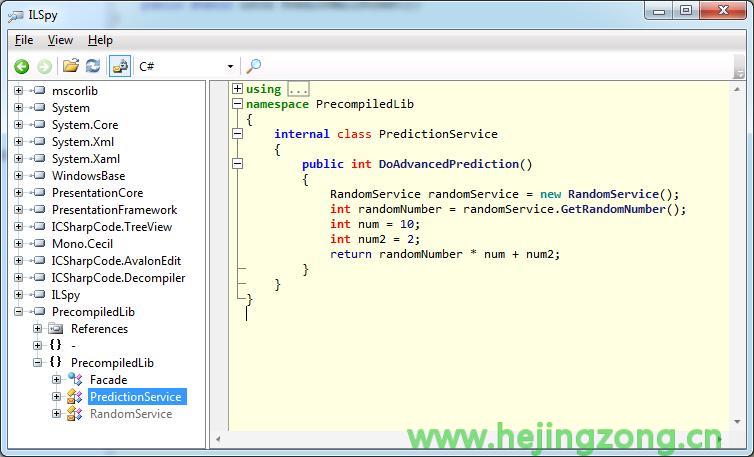Click the Search magnifier icon

point(254,66)
